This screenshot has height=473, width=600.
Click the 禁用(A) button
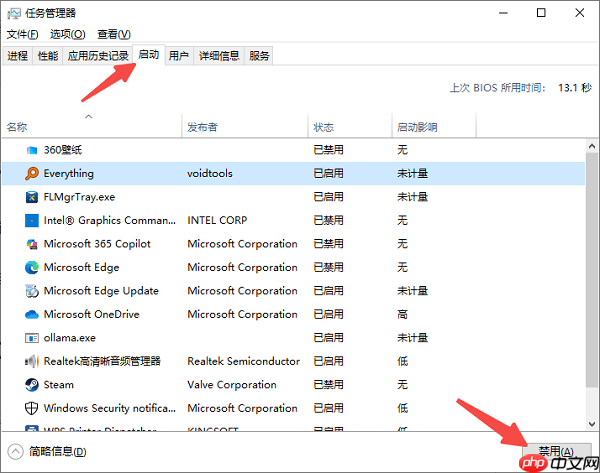[x=556, y=452]
